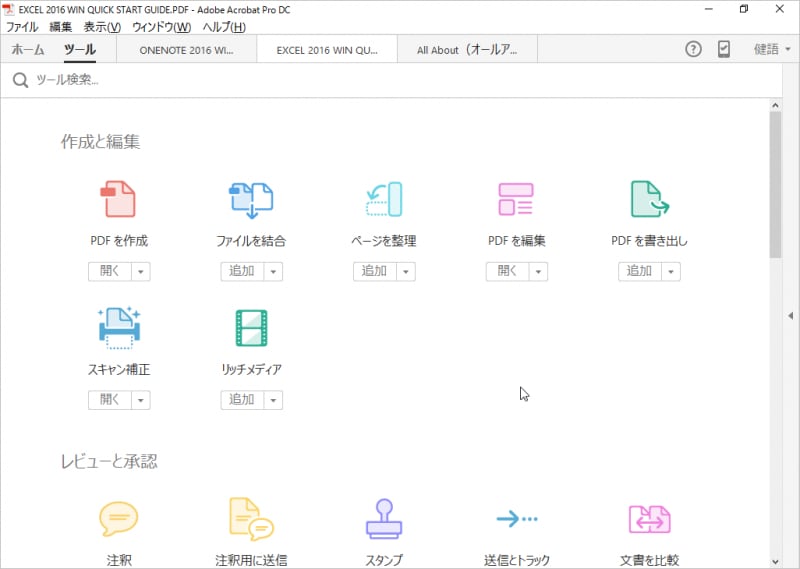
Task: Click the 注釈 comment bubble icon
Action: (118, 518)
